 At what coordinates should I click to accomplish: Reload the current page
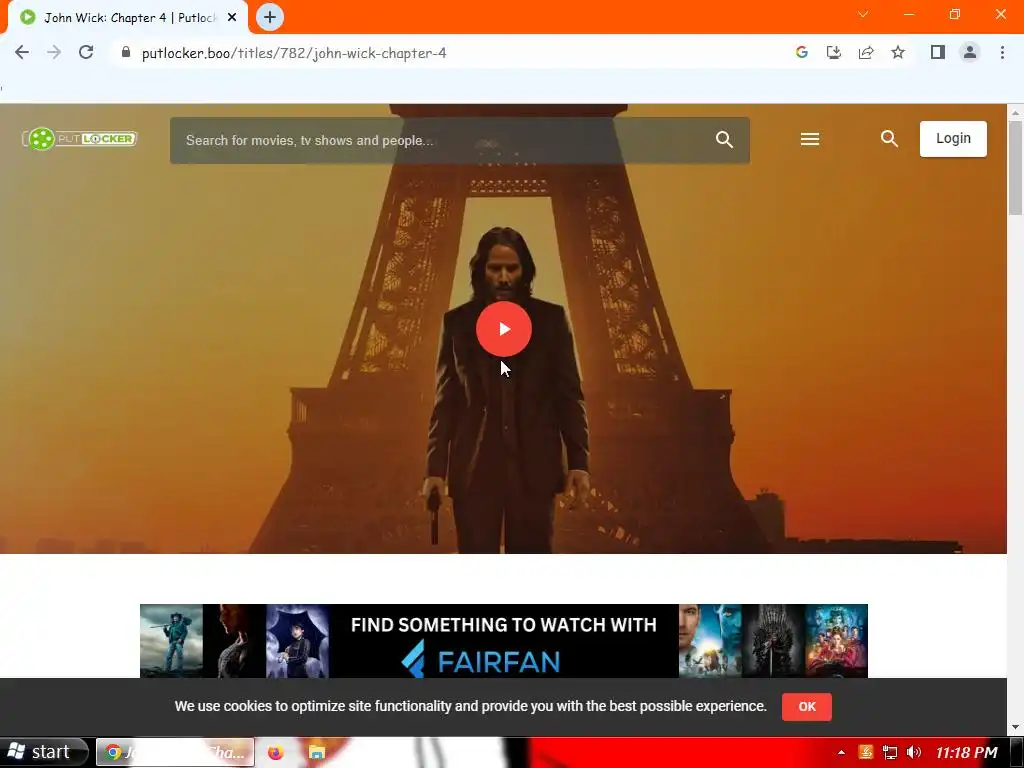(86, 52)
